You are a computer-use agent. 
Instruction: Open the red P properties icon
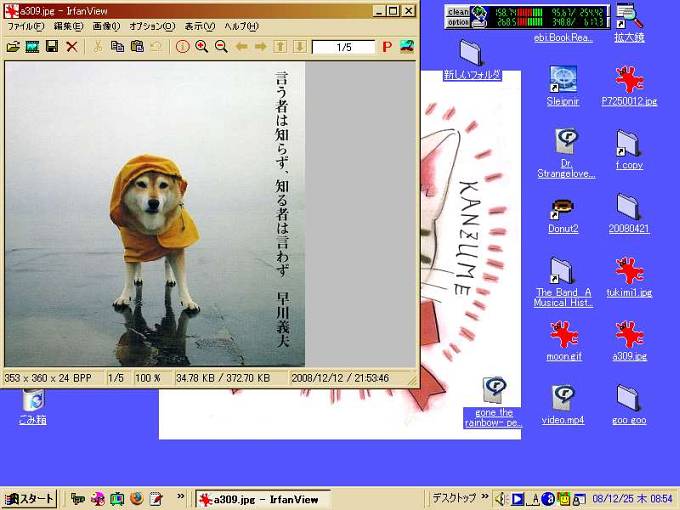(386, 47)
